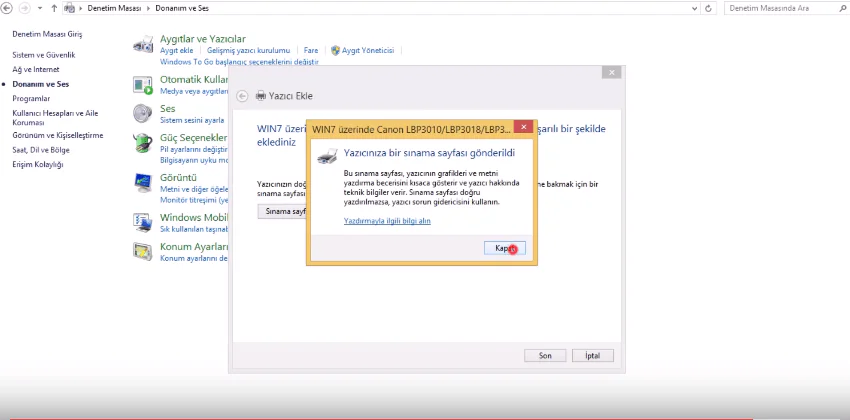Image resolution: width=850 pixels, height=420 pixels.
Task: Expand breadcrumb arrow after Denetim Masası
Action: pyautogui.click(x=149, y=9)
